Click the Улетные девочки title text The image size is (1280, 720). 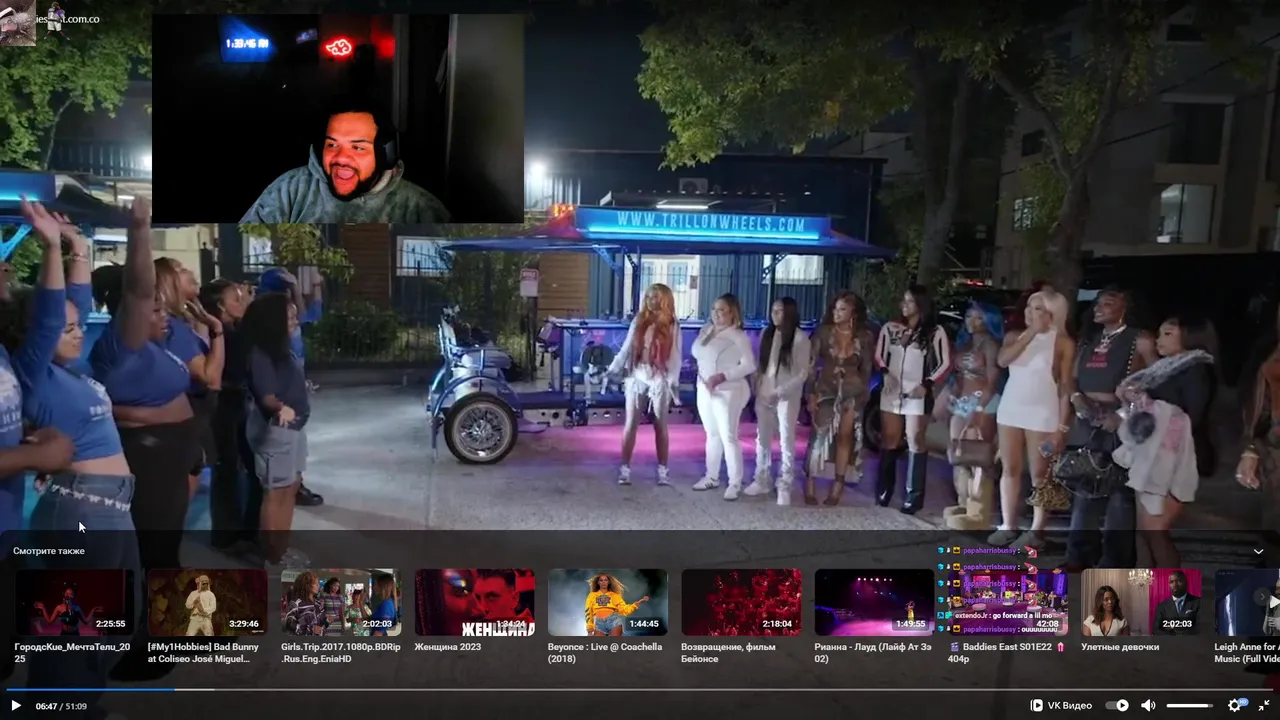1120,647
